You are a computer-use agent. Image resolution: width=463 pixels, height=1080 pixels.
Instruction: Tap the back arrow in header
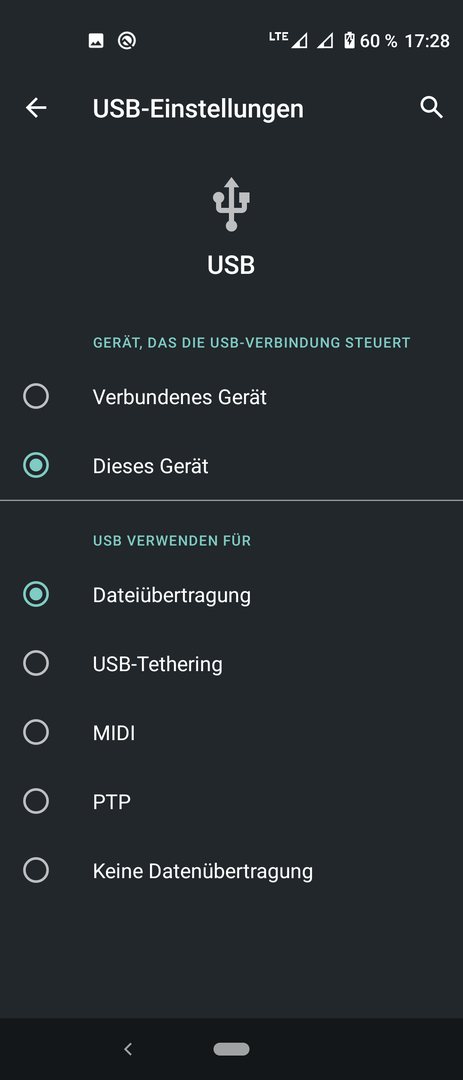click(36, 107)
